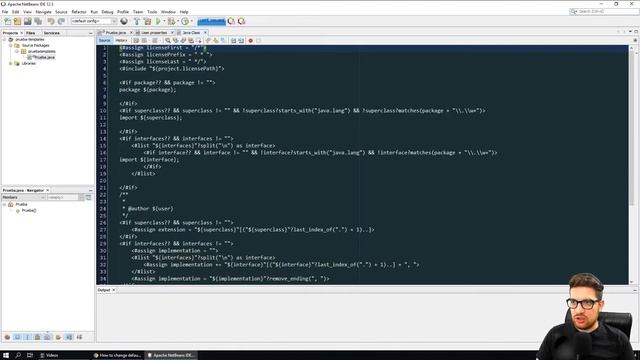Toggle the third Navigator filter button
This screenshot has height=360, width=640.
(27, 337)
